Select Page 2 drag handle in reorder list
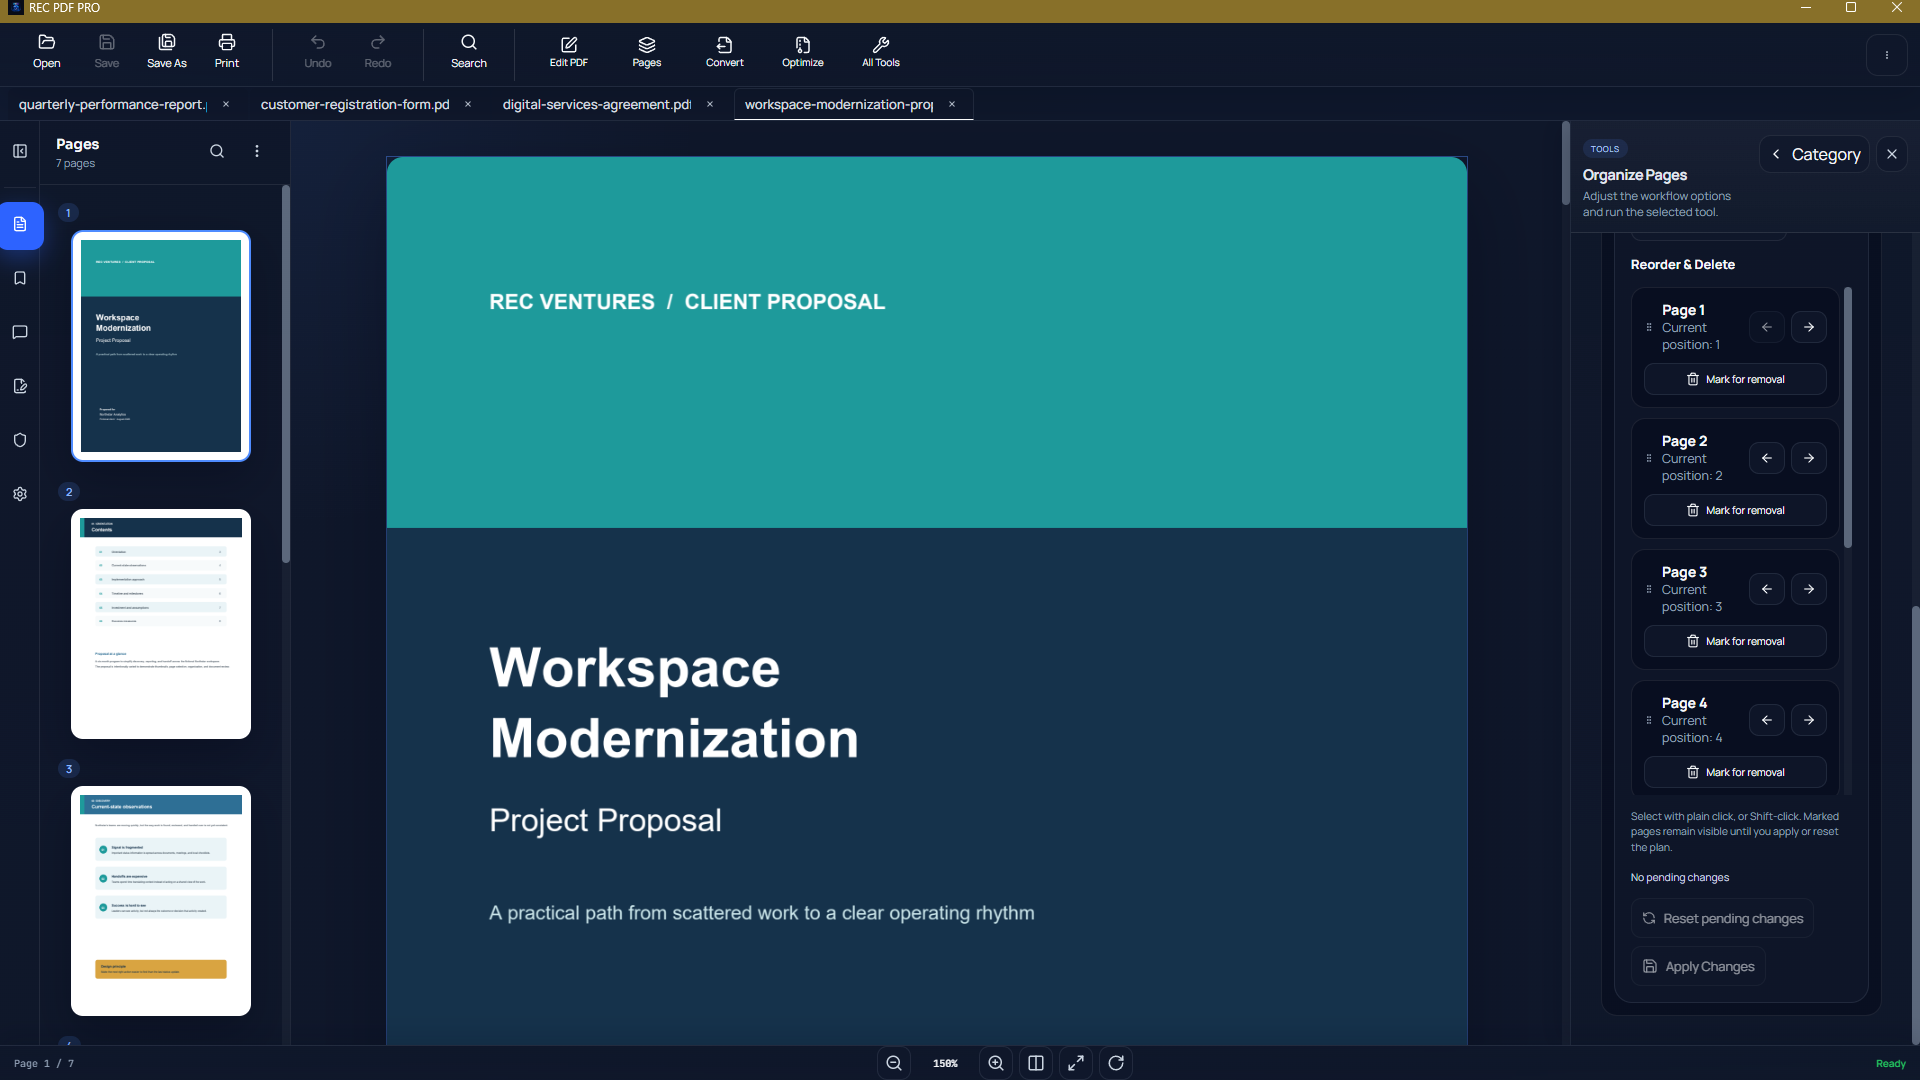Screen dimensions: 1920x1080 [1649, 458]
